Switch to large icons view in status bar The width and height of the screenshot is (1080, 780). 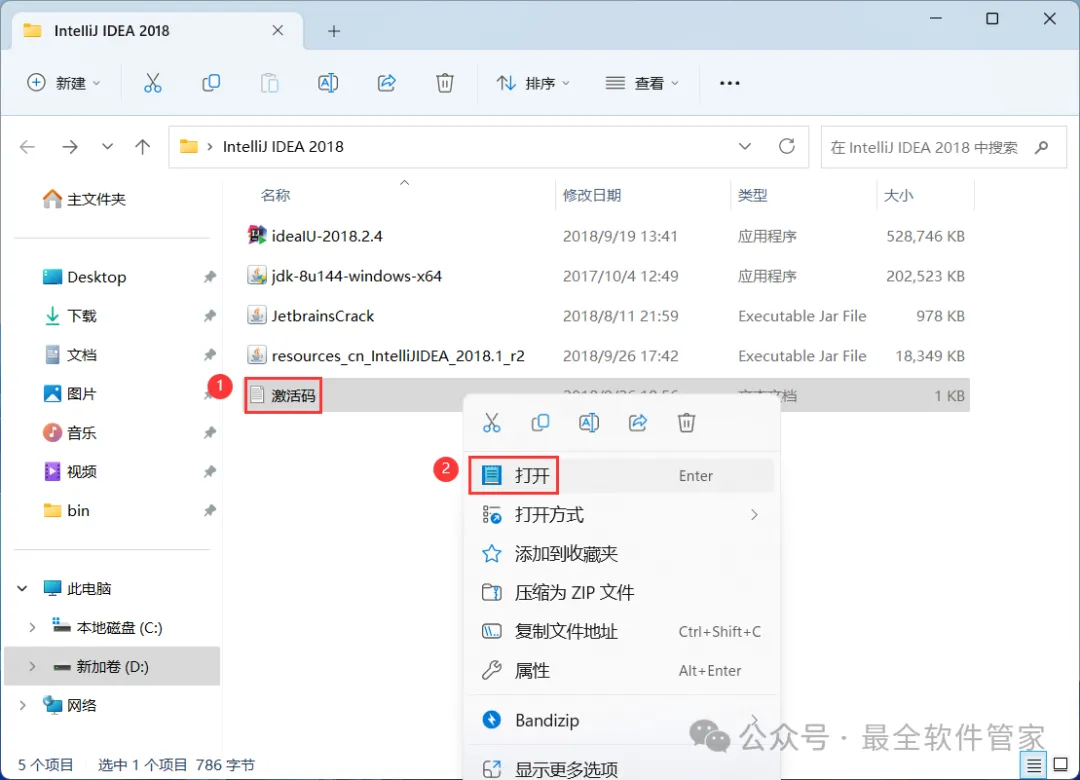[1061, 765]
